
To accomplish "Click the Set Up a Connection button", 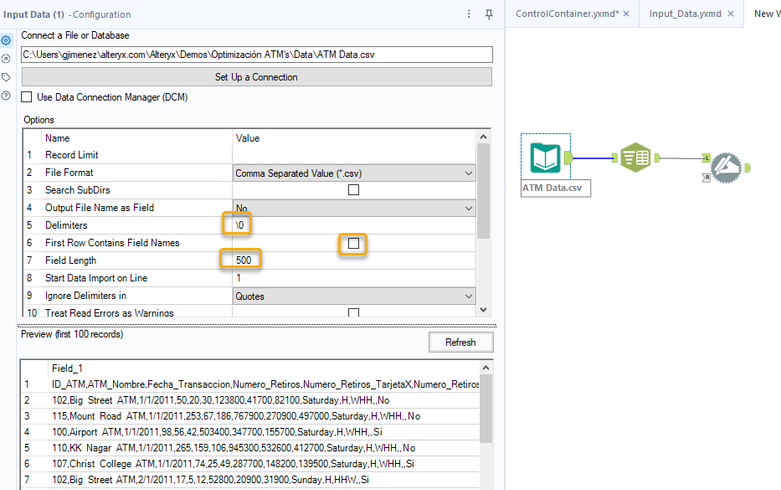I will [257, 77].
